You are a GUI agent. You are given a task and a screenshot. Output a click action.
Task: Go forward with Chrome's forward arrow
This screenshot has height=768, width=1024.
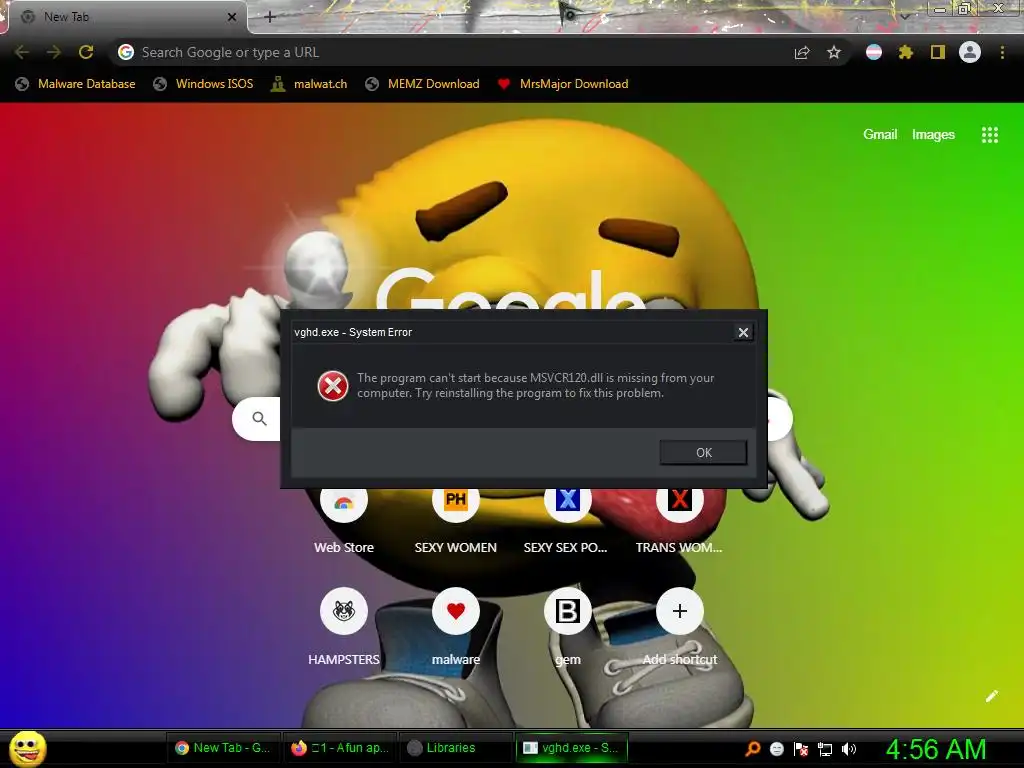(x=54, y=52)
